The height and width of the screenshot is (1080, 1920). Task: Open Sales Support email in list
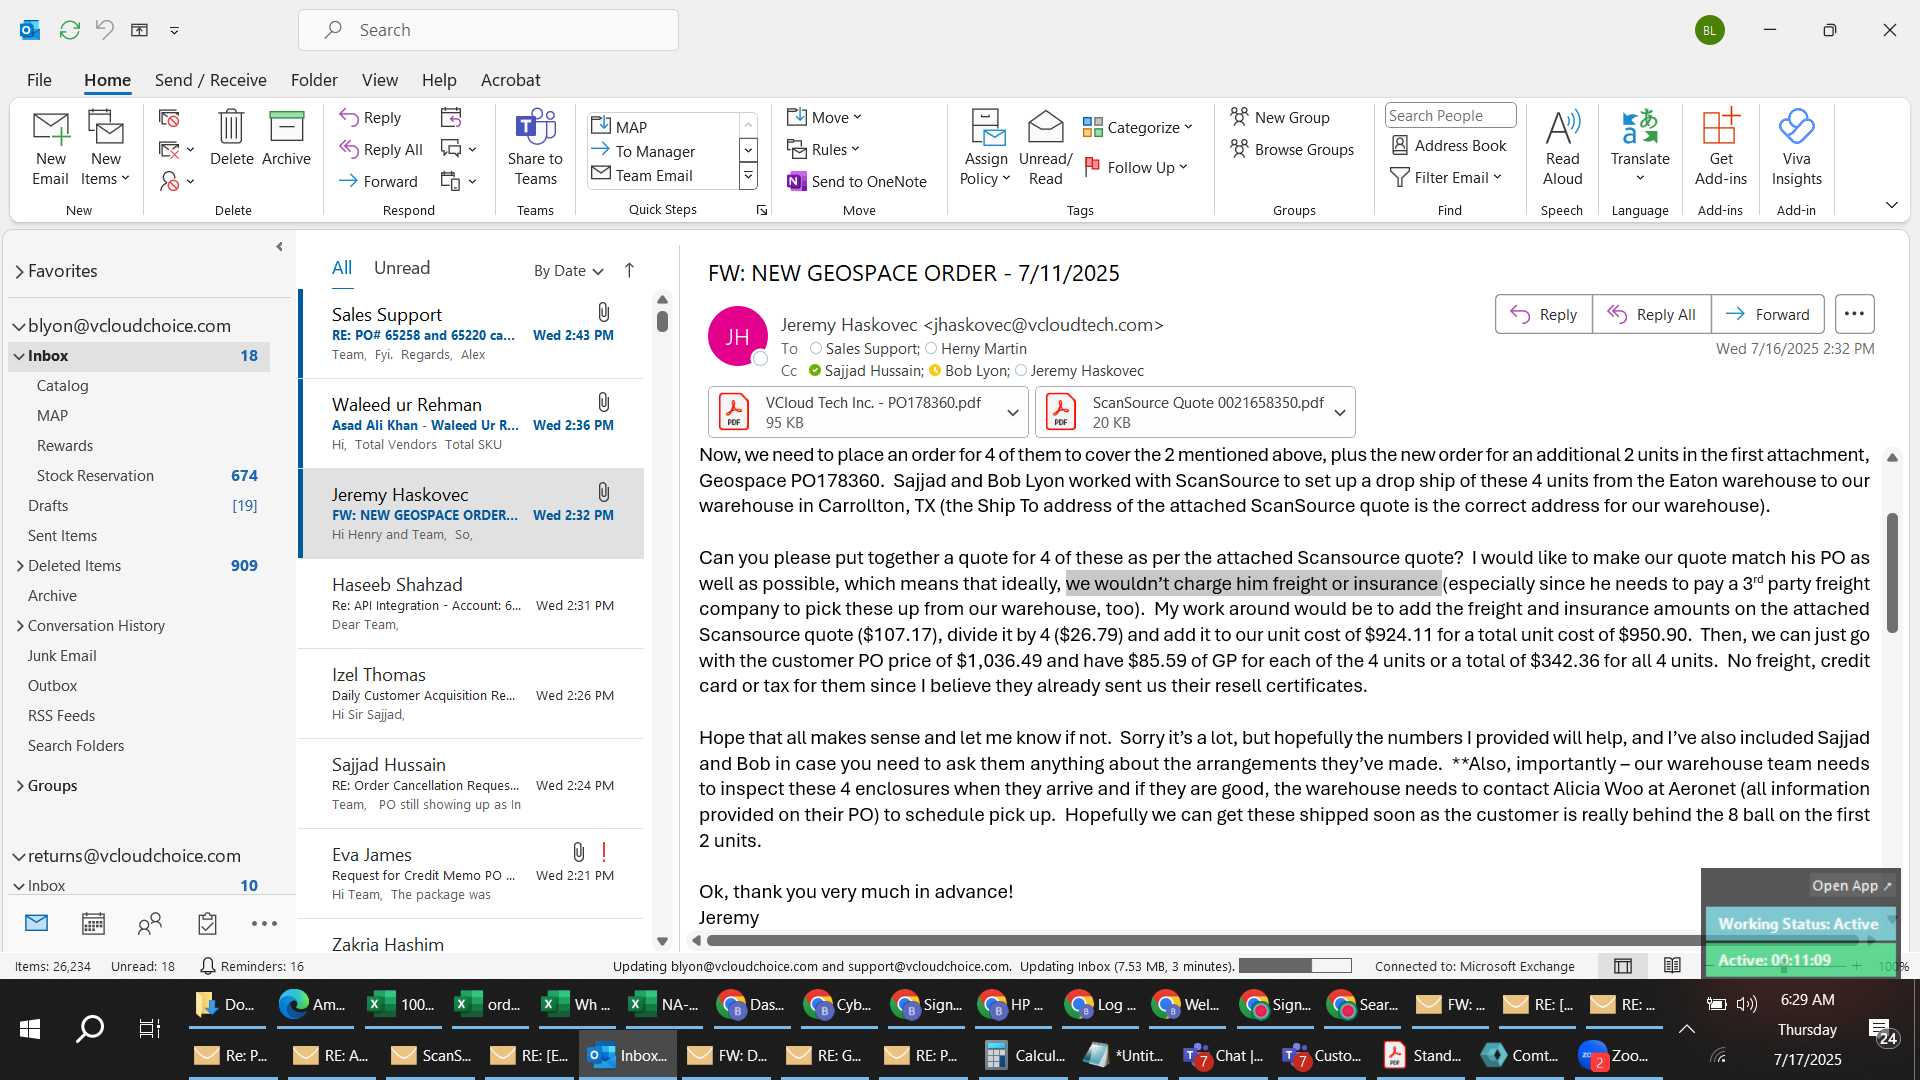coord(472,334)
